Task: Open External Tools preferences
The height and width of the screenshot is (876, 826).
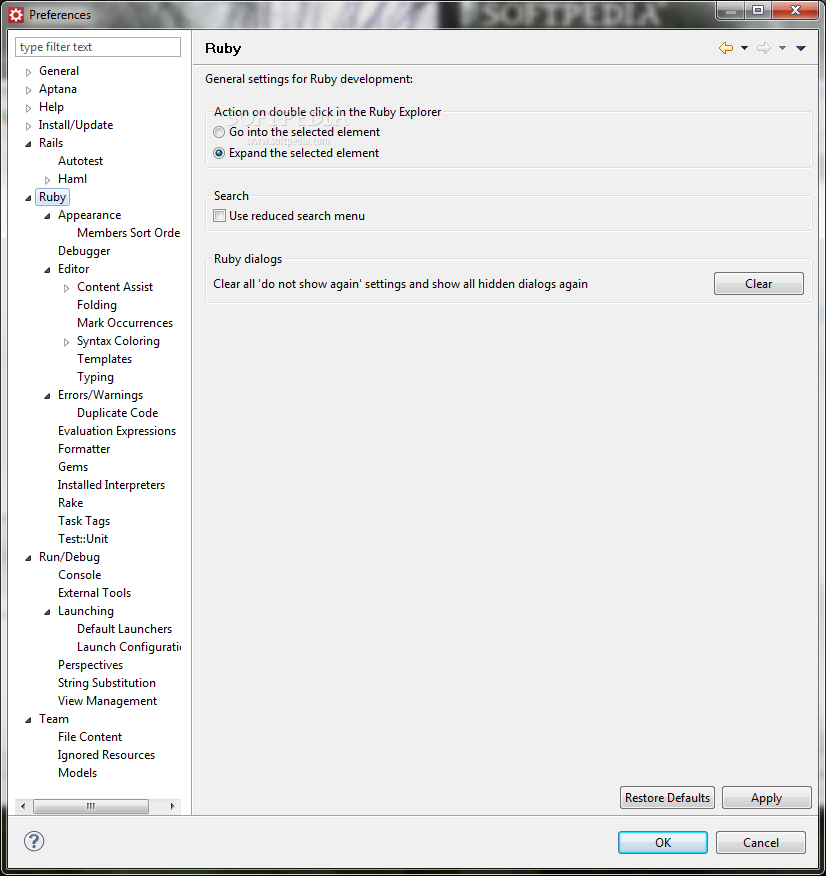Action: [x=94, y=593]
